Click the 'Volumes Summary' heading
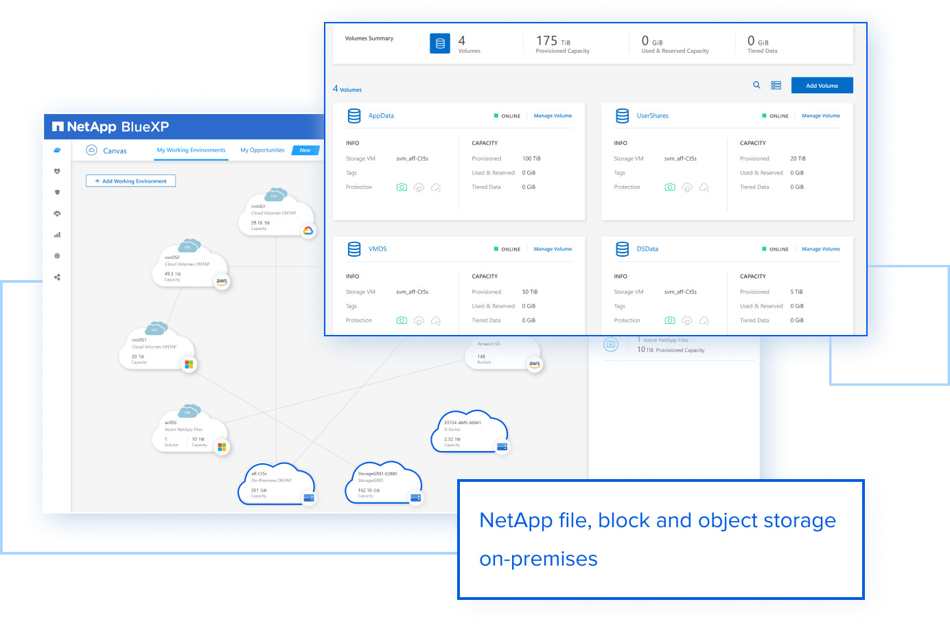The width and height of the screenshot is (950, 626). click(x=369, y=38)
